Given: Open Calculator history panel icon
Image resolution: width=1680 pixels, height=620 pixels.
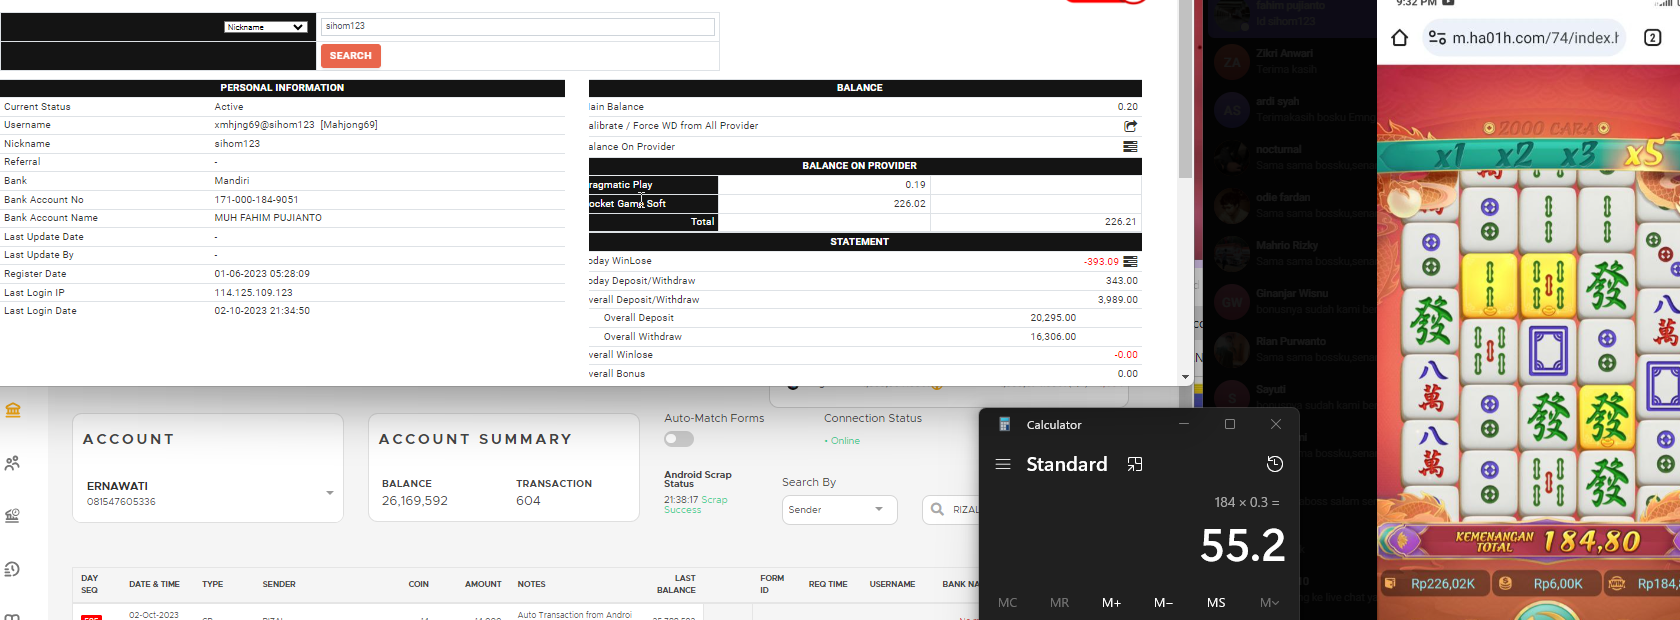Looking at the screenshot, I should coord(1274,464).
